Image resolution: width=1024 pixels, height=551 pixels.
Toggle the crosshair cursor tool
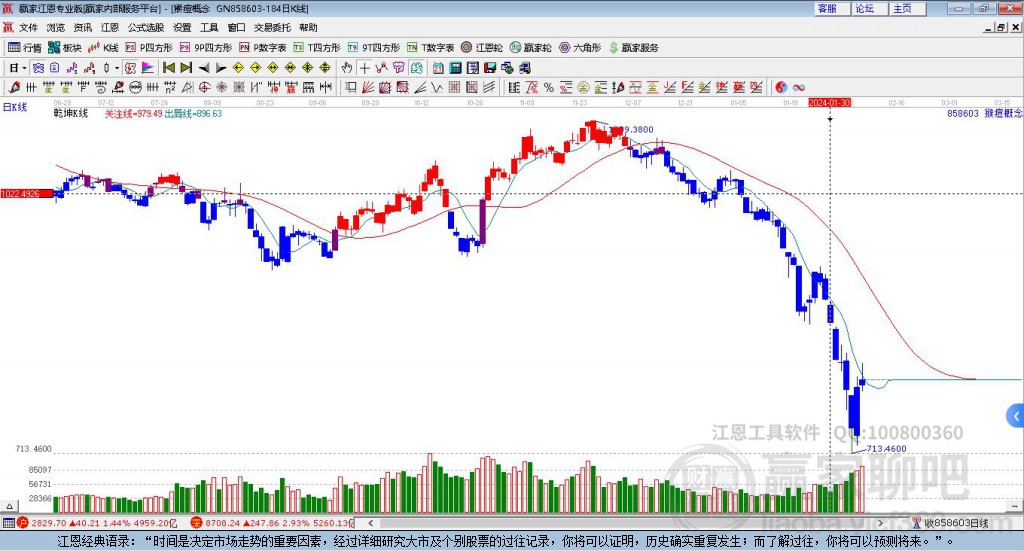coord(364,68)
